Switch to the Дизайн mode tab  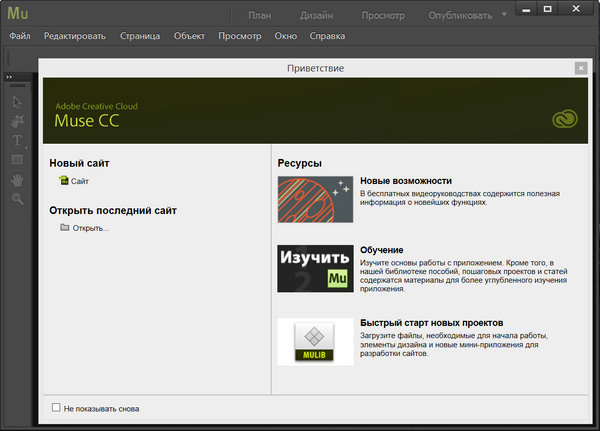coord(316,15)
